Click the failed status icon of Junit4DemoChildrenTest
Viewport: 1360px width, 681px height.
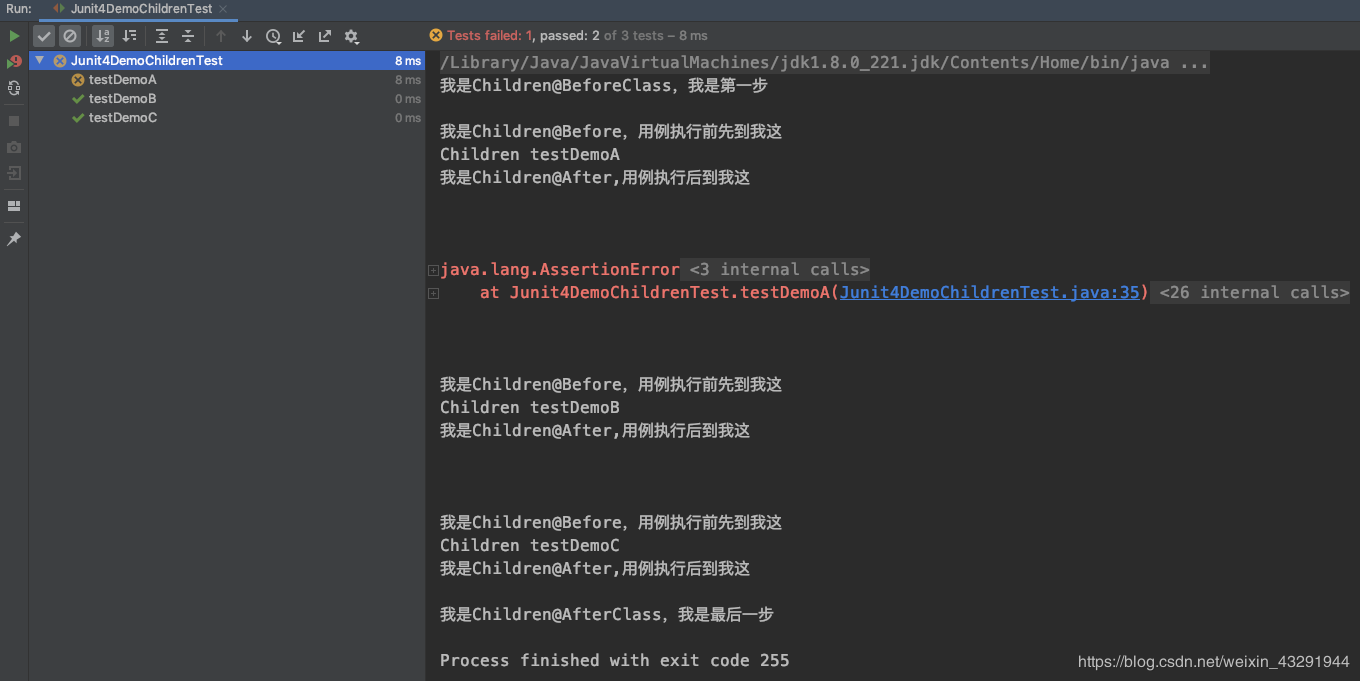click(x=60, y=61)
